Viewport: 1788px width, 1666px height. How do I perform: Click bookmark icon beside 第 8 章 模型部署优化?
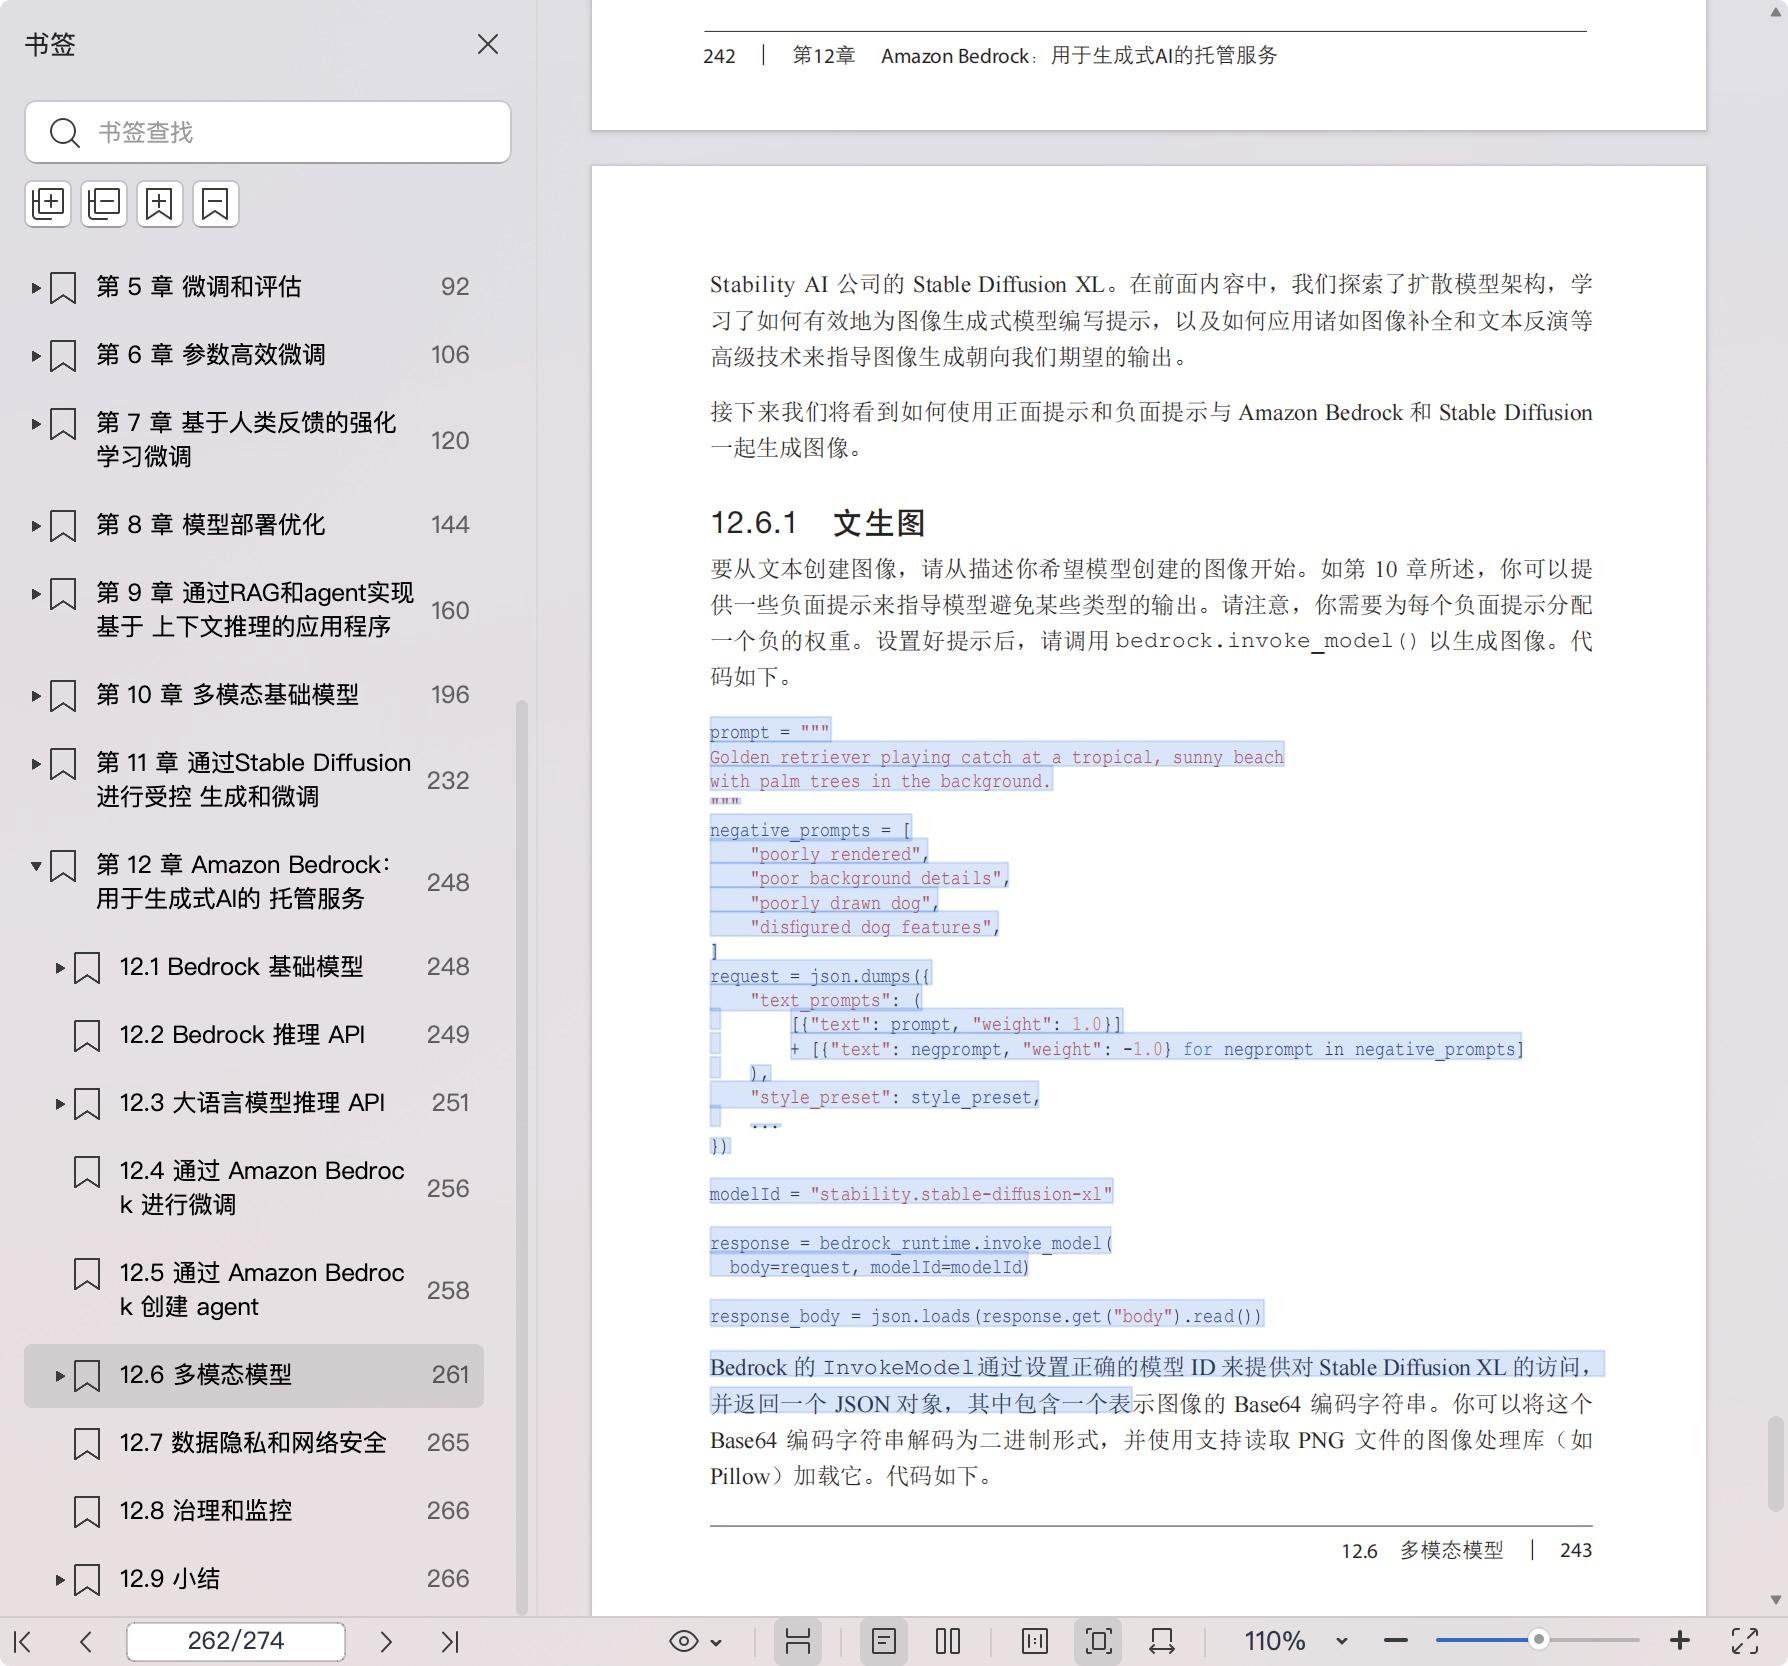pyautogui.click(x=63, y=526)
